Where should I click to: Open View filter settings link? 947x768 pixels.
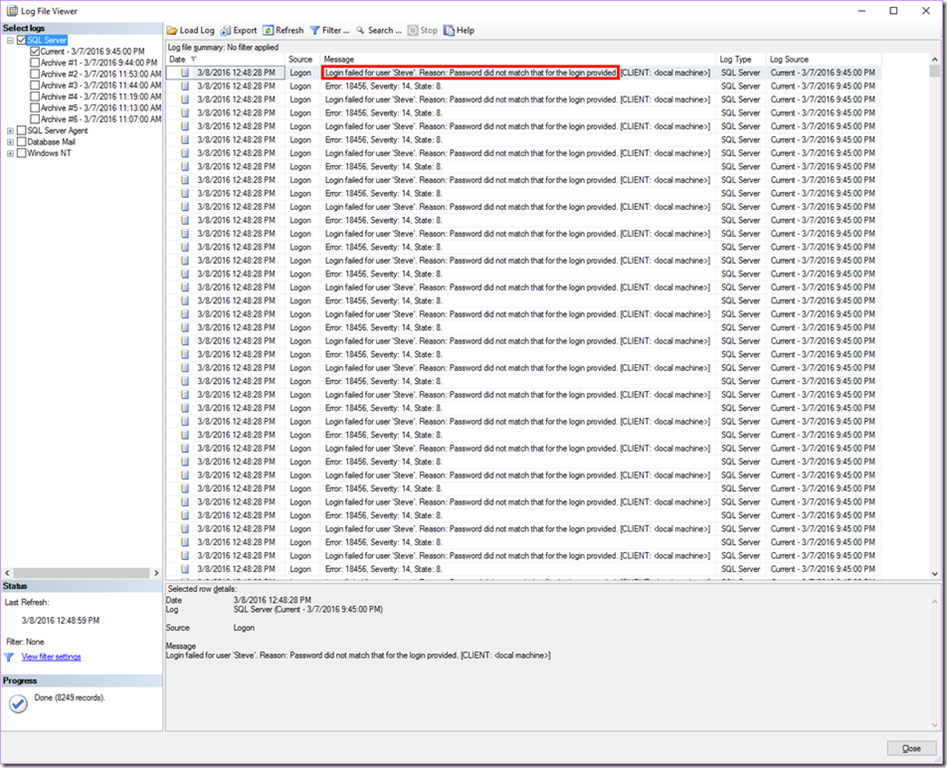pyautogui.click(x=51, y=657)
